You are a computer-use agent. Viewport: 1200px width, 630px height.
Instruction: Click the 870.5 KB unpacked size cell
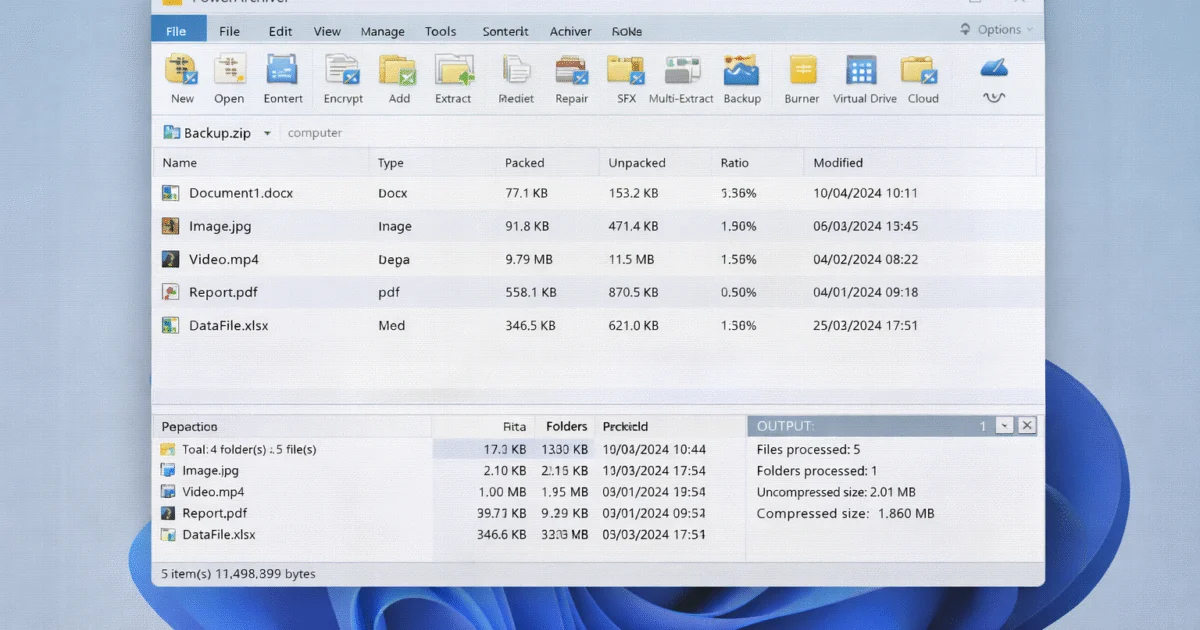coord(633,292)
